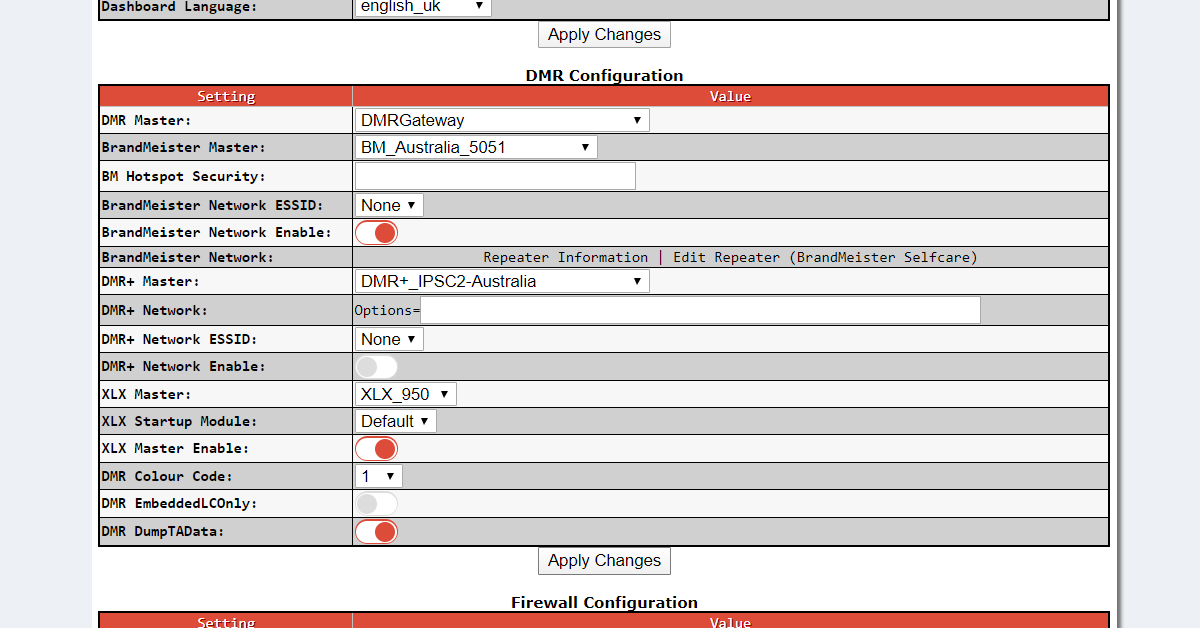Image resolution: width=1200 pixels, height=628 pixels.
Task: Click the DMR Colour Code label
Action: (x=166, y=476)
